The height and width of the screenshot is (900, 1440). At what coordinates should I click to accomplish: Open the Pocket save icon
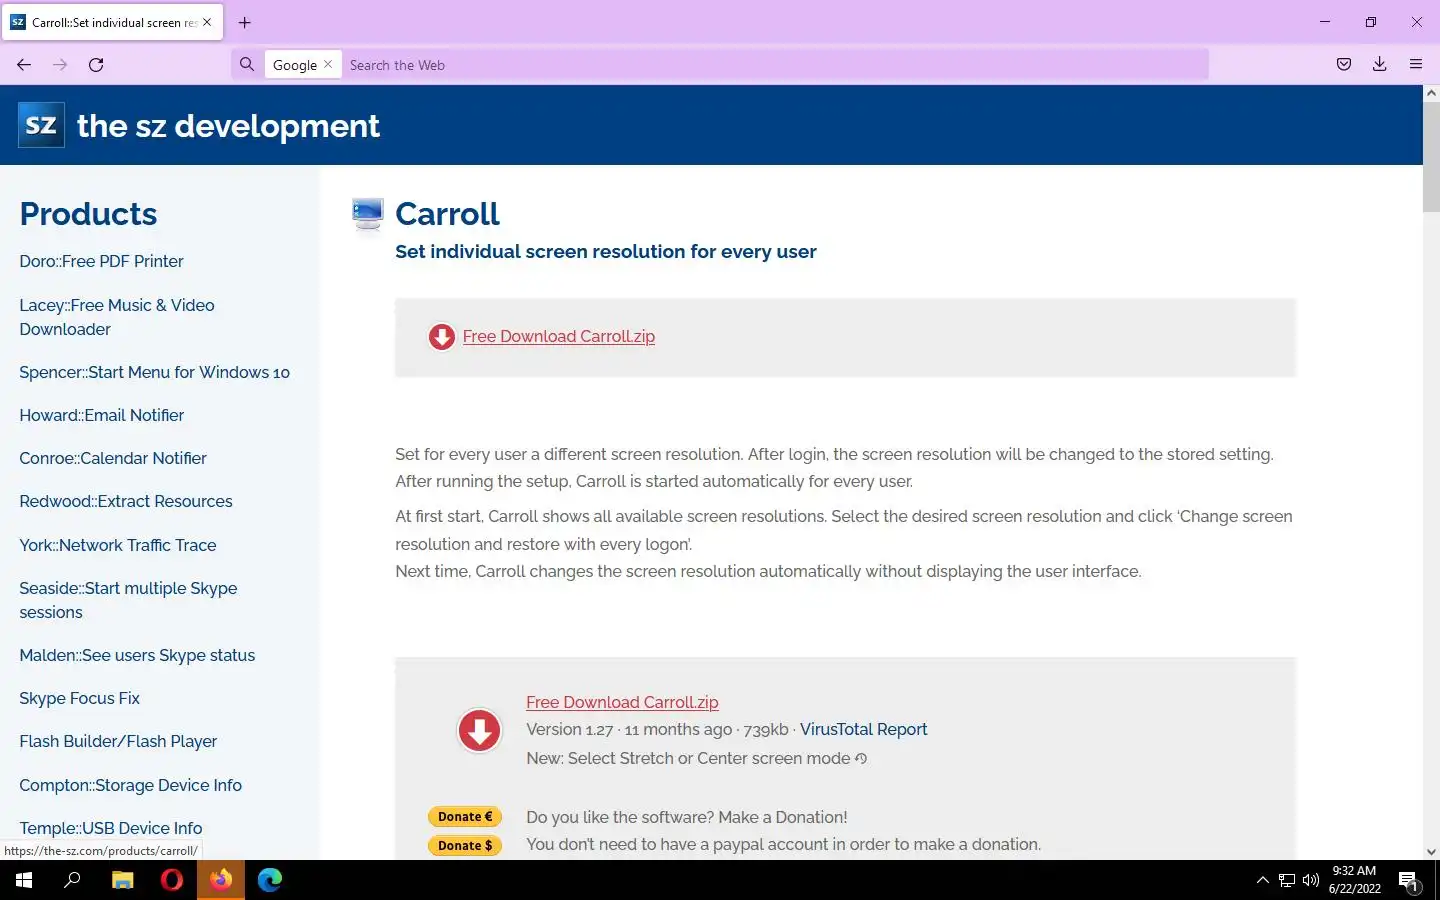pos(1344,65)
